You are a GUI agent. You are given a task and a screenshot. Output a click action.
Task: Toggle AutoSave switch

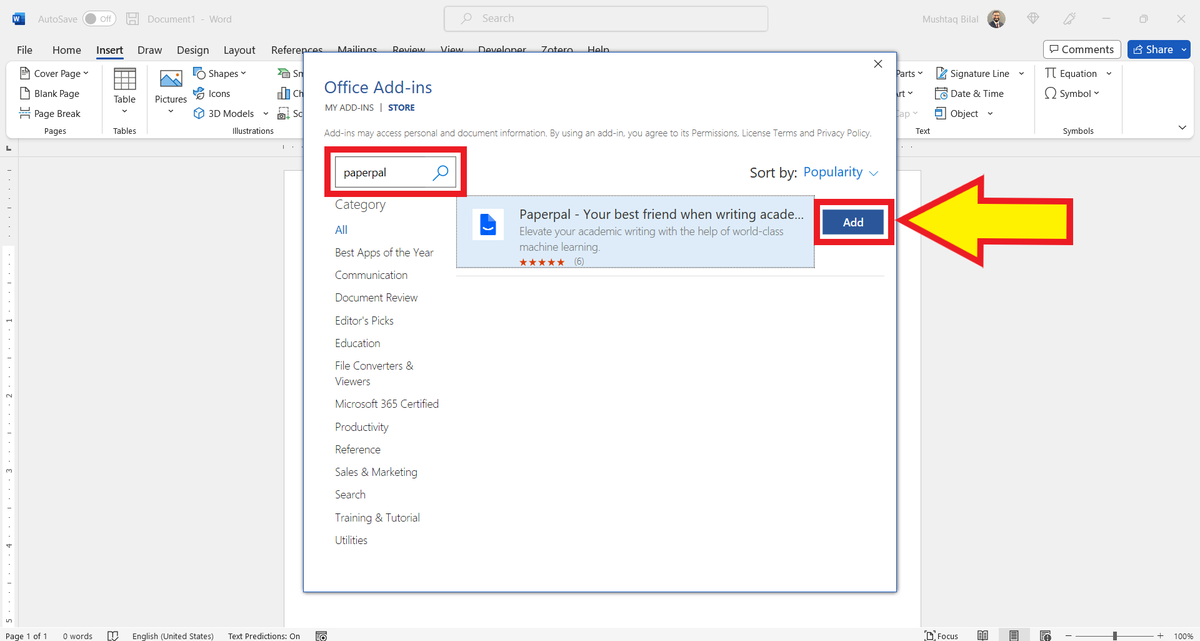[x=98, y=19]
